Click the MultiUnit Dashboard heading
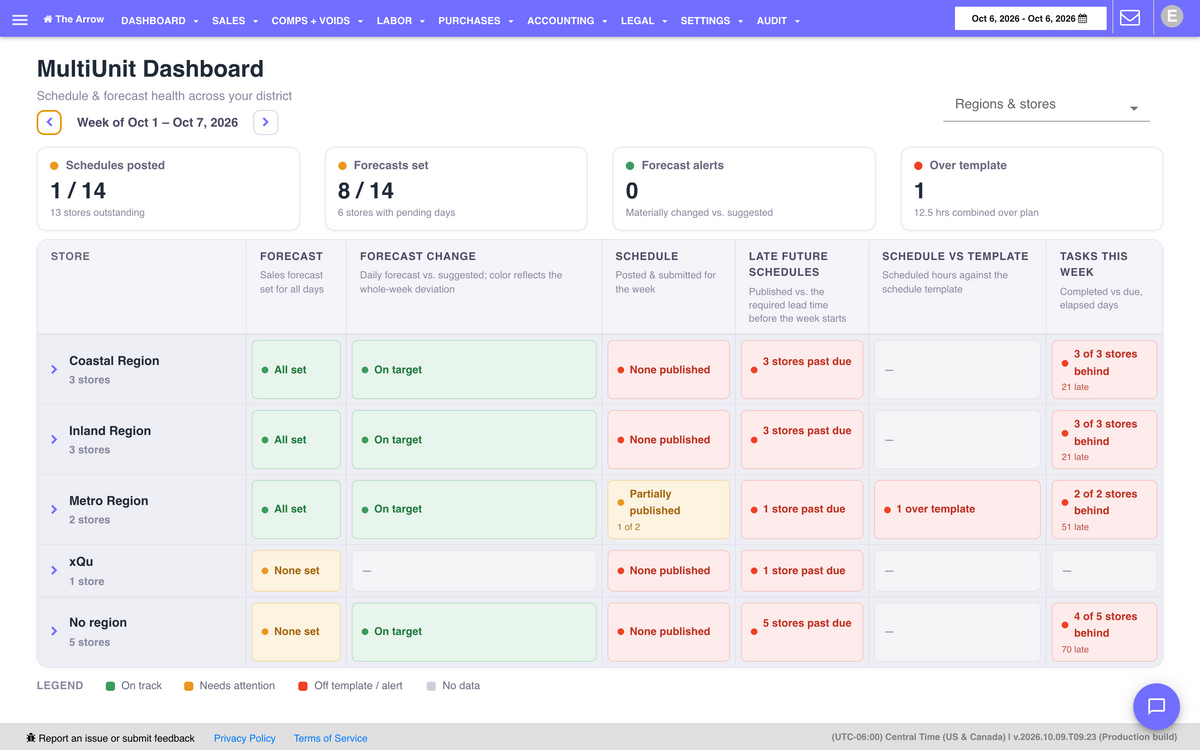This screenshot has width=1200, height=750. pos(150,69)
